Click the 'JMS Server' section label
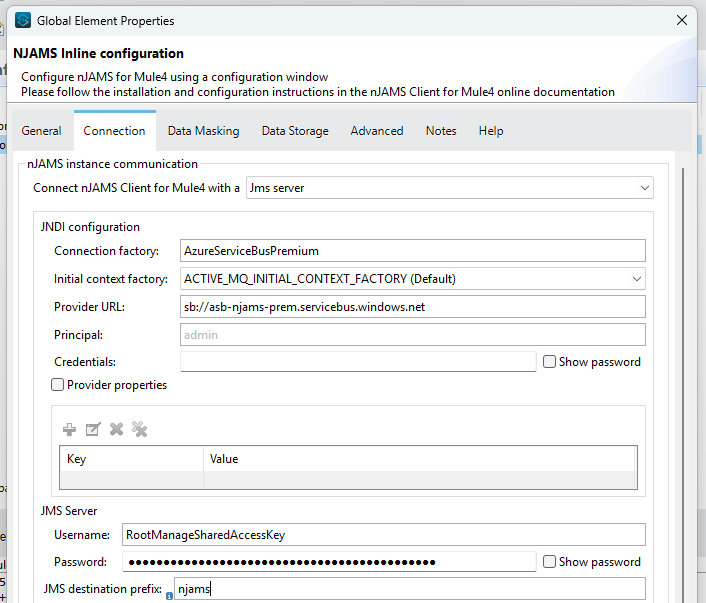 click(69, 511)
